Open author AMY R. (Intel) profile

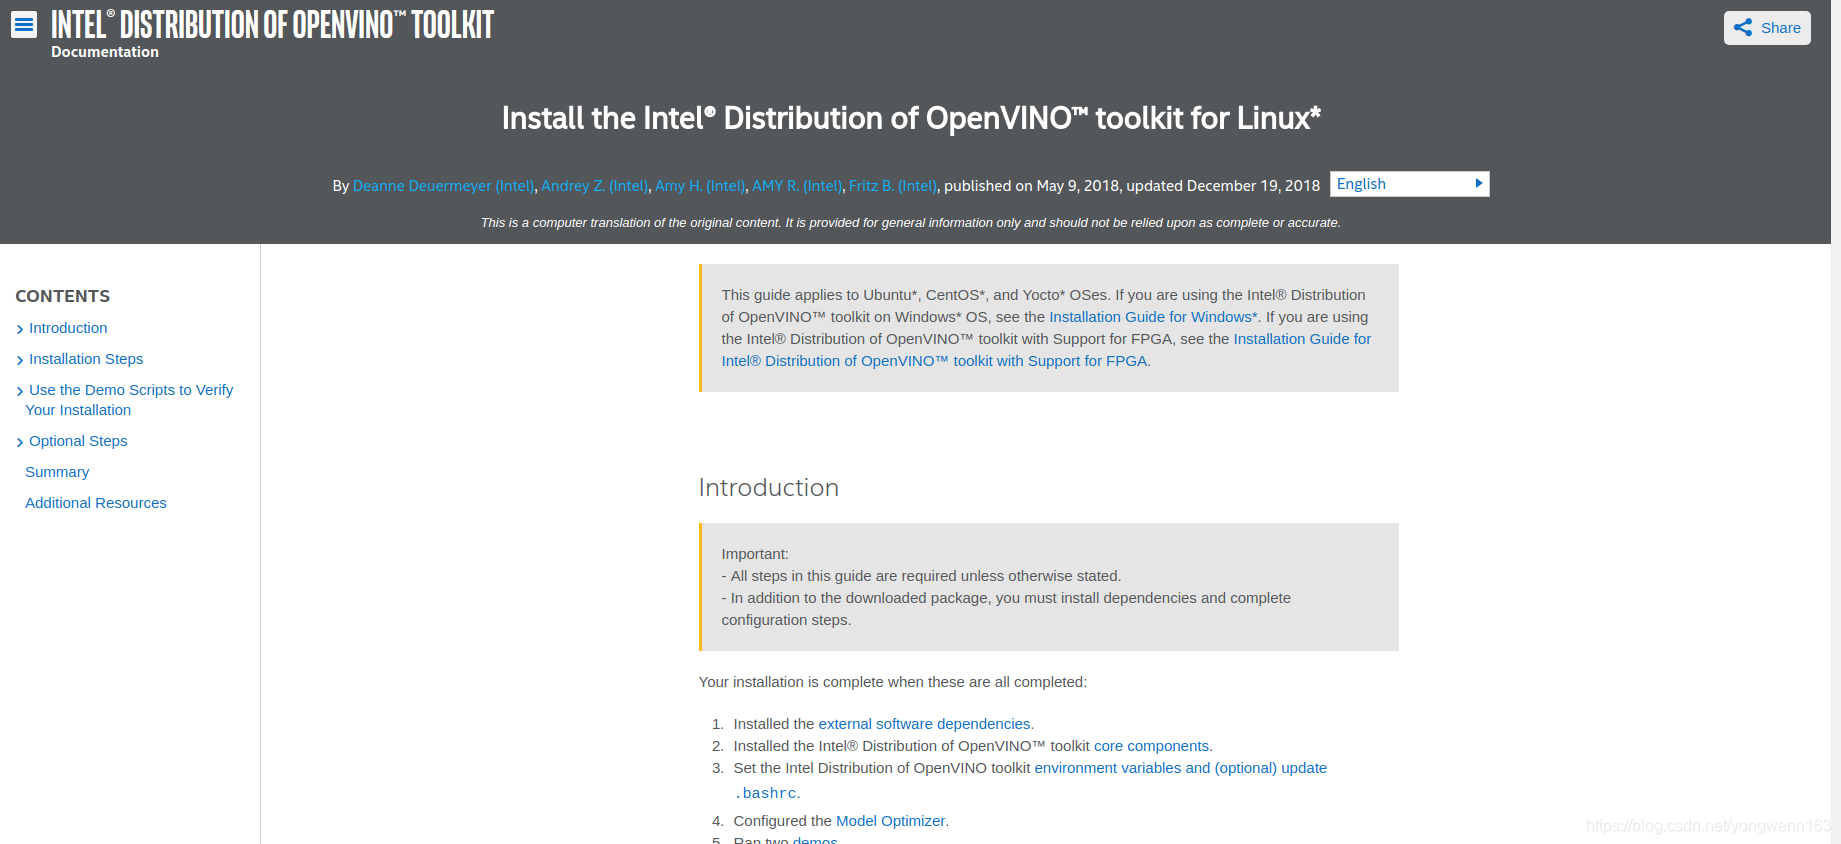pos(797,186)
